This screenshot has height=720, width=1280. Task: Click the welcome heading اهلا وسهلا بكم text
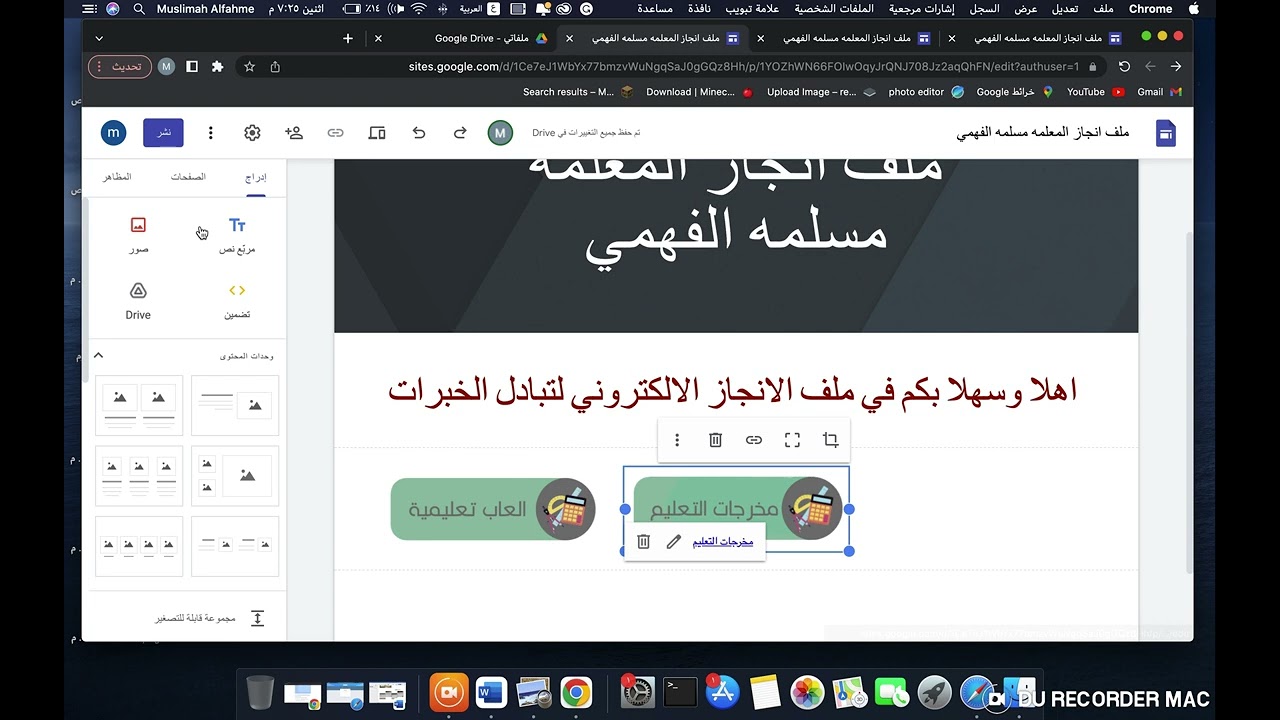pos(732,390)
